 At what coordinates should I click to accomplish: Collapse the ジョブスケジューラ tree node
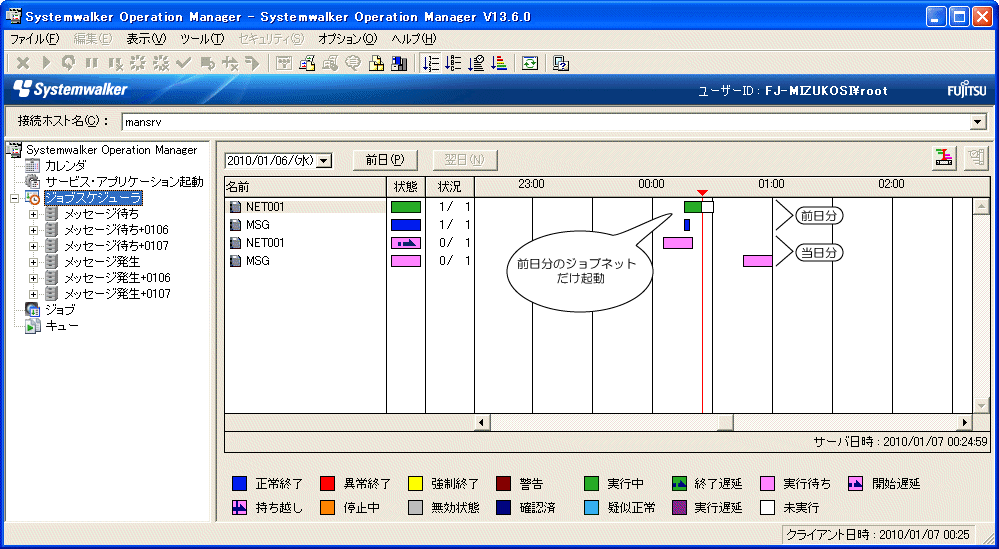[15, 198]
